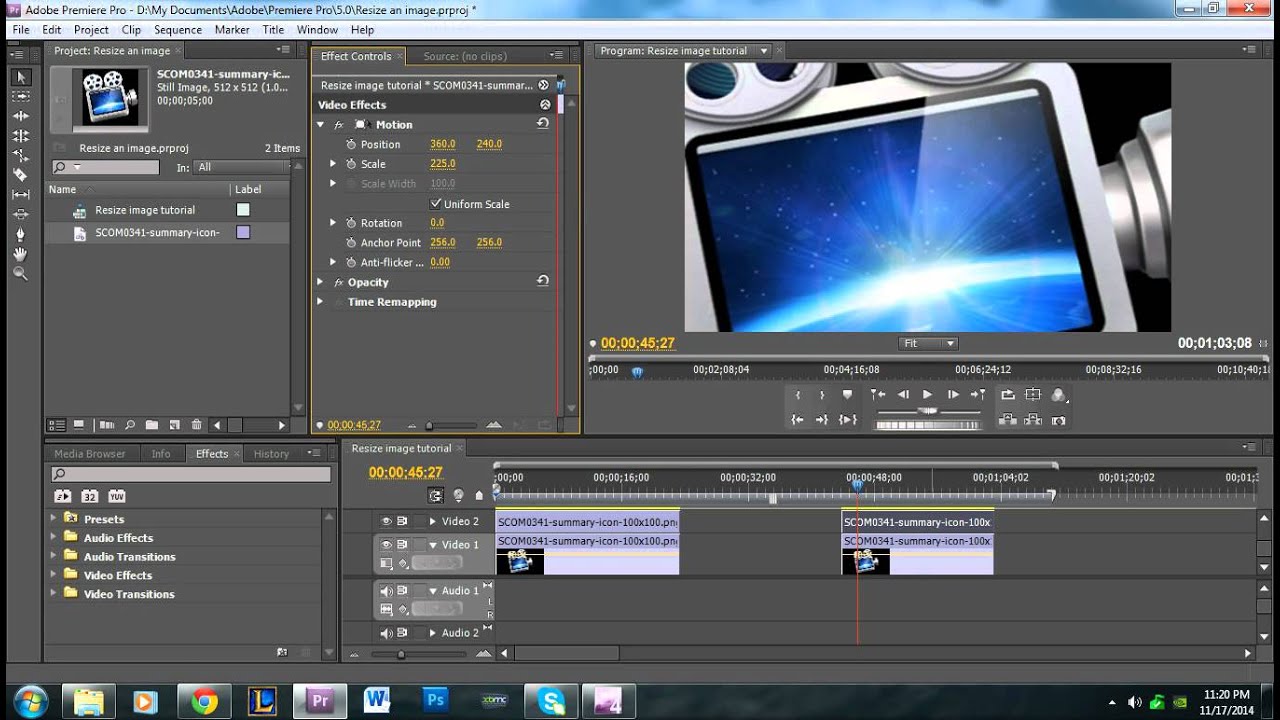Click the Lift button in Program monitor
This screenshot has height=720, width=1280.
(1008, 420)
